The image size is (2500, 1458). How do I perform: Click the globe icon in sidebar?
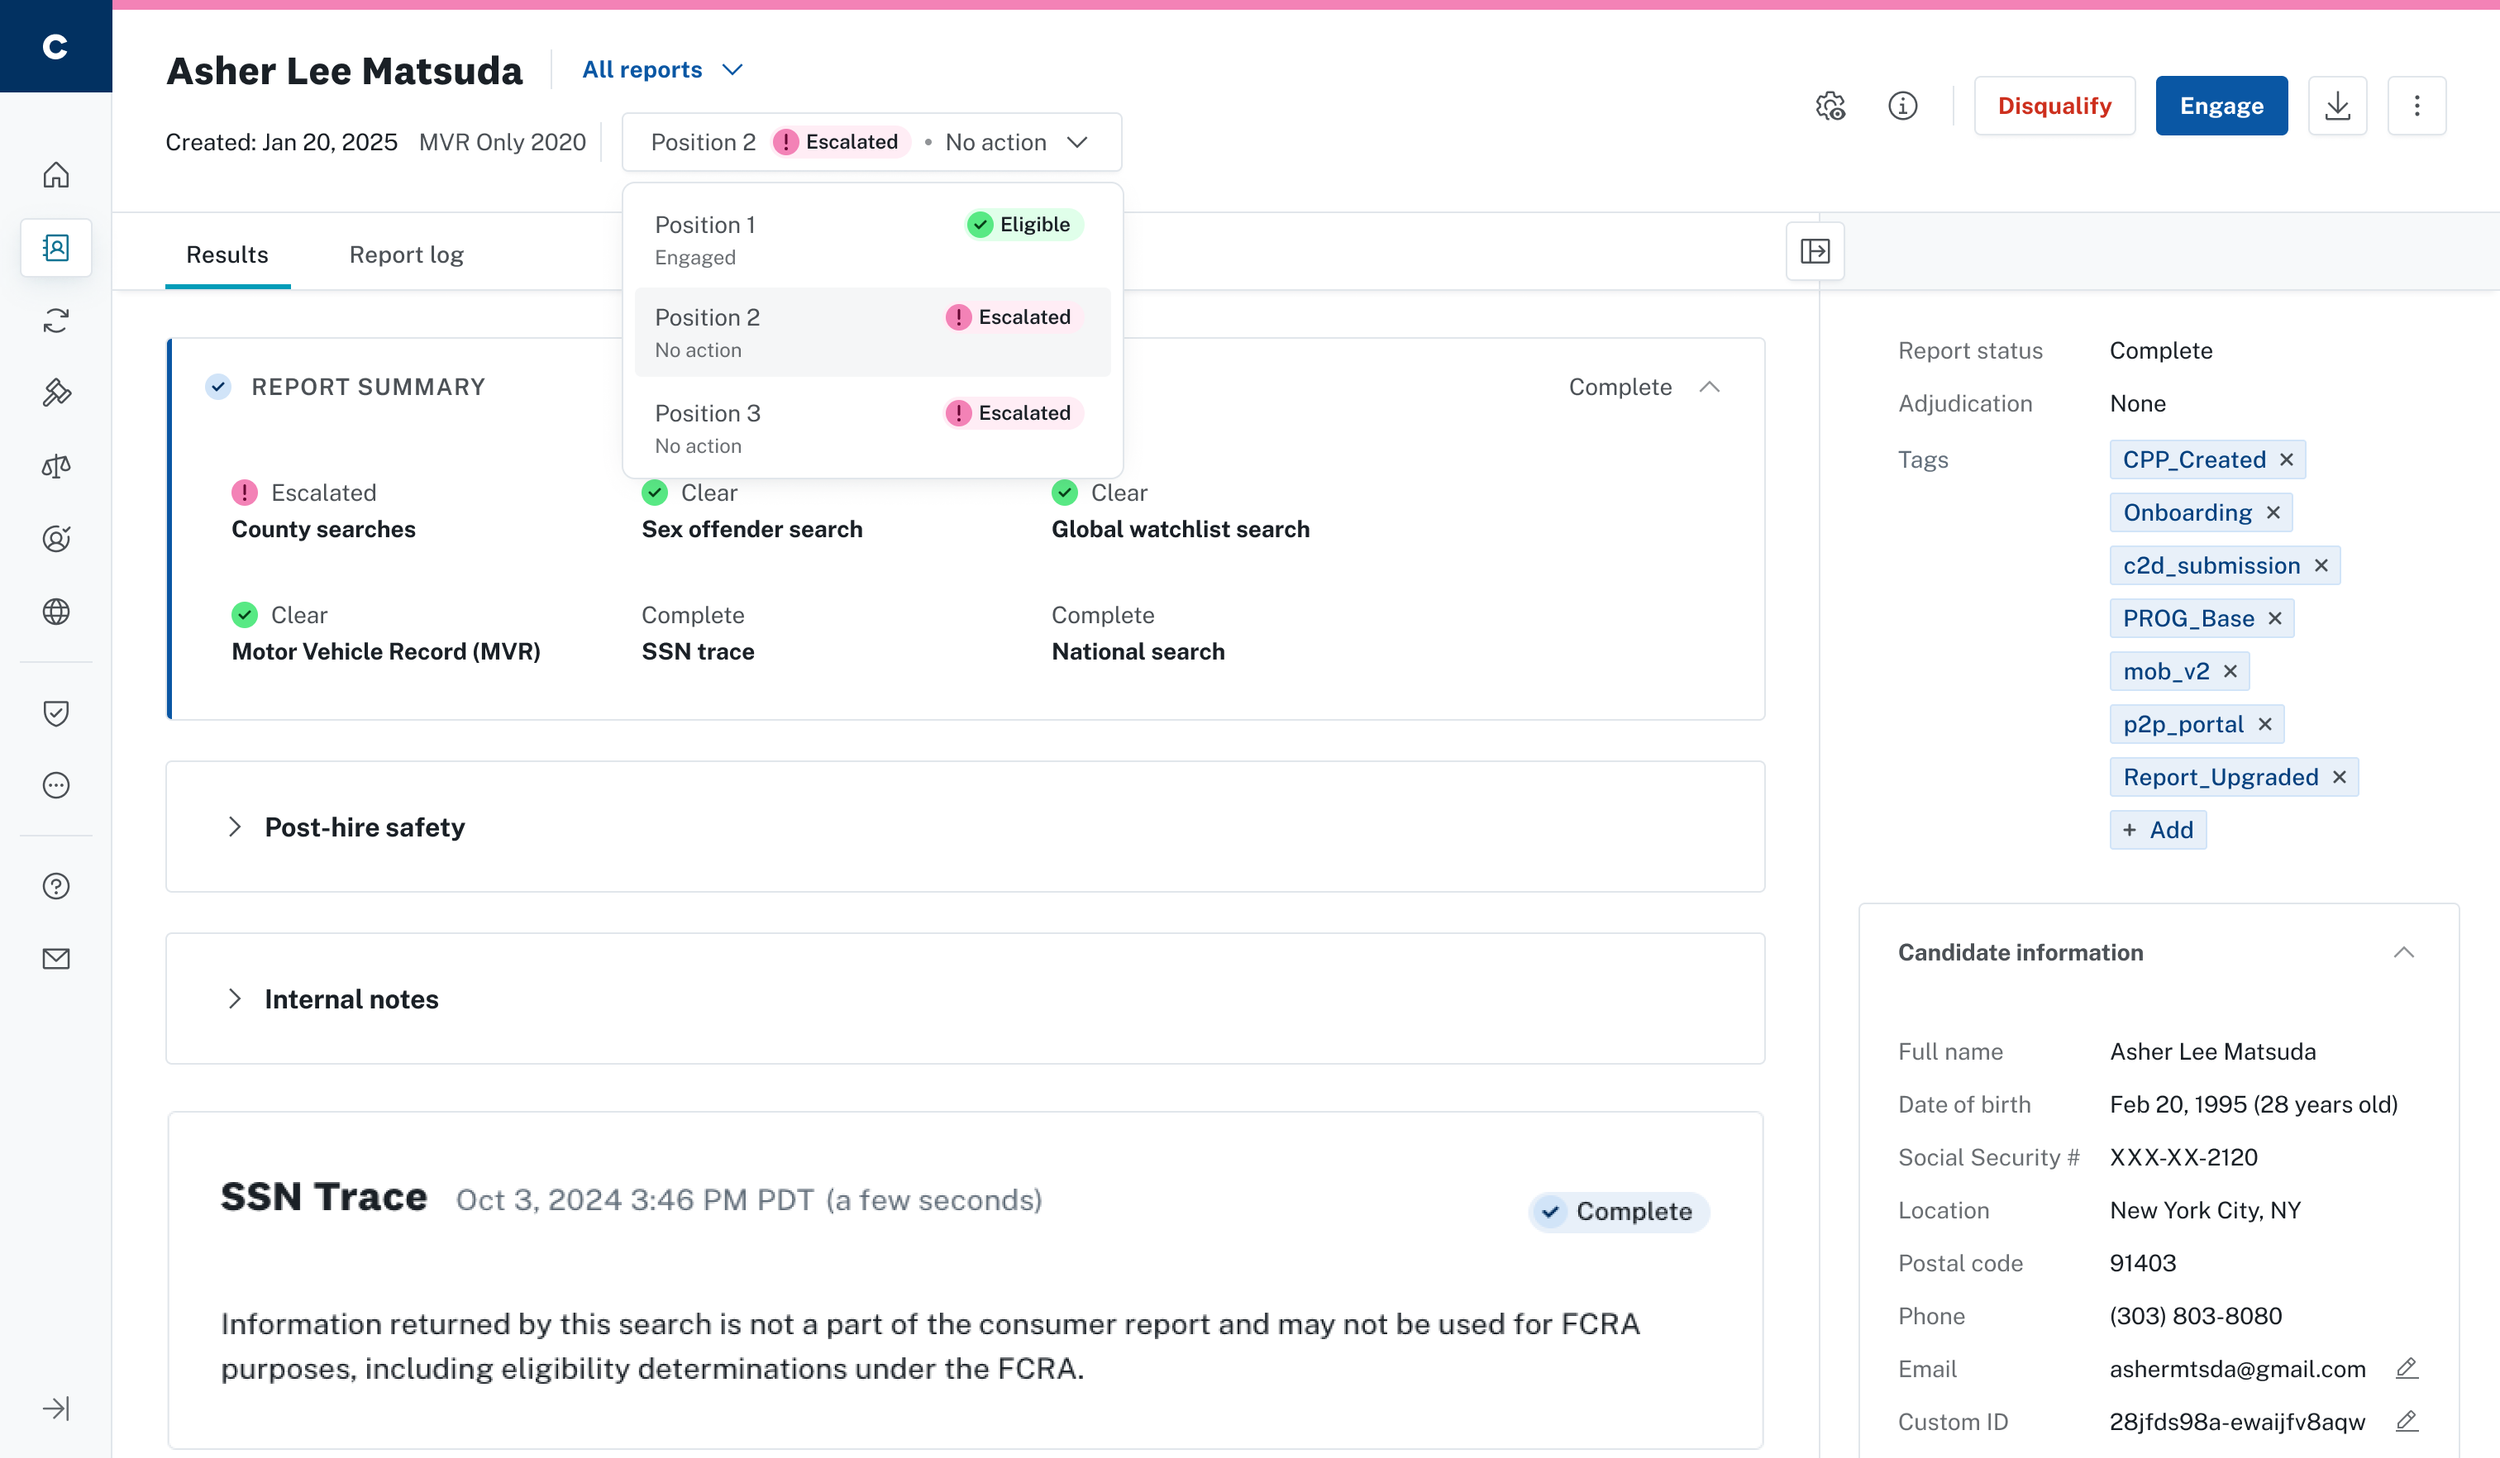pos(56,611)
